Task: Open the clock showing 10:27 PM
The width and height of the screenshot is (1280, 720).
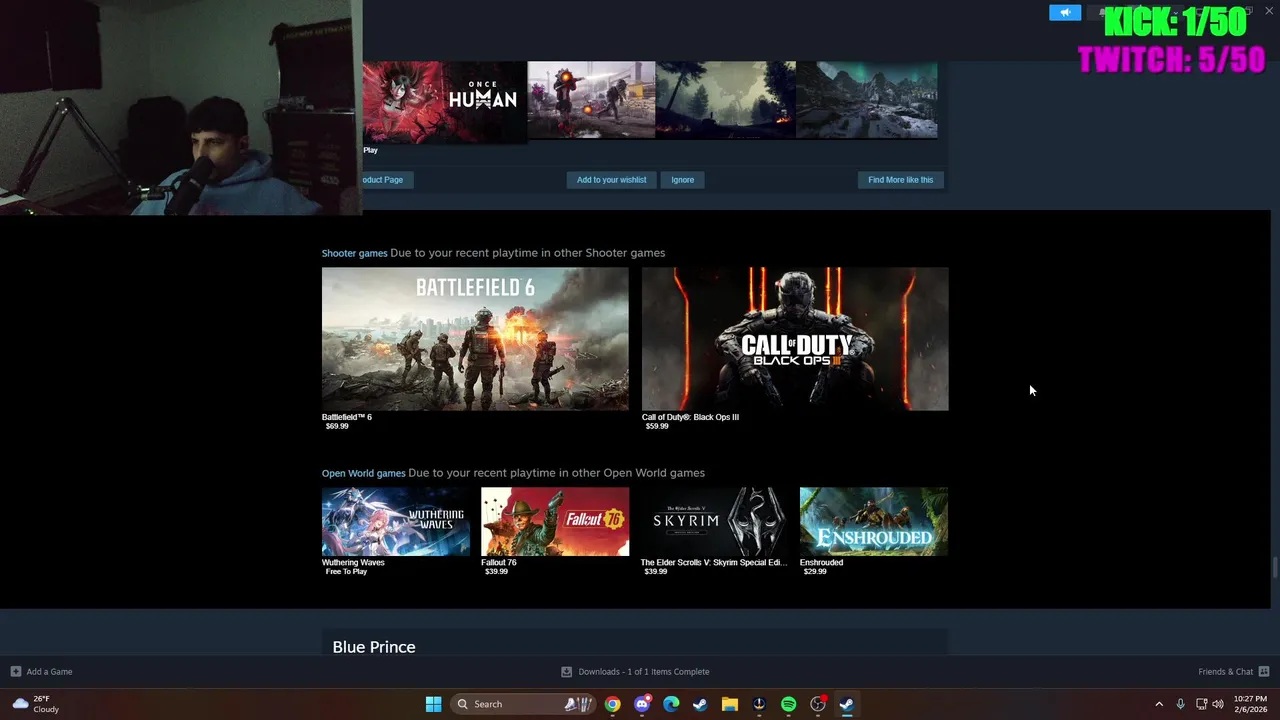Action: [1249, 704]
